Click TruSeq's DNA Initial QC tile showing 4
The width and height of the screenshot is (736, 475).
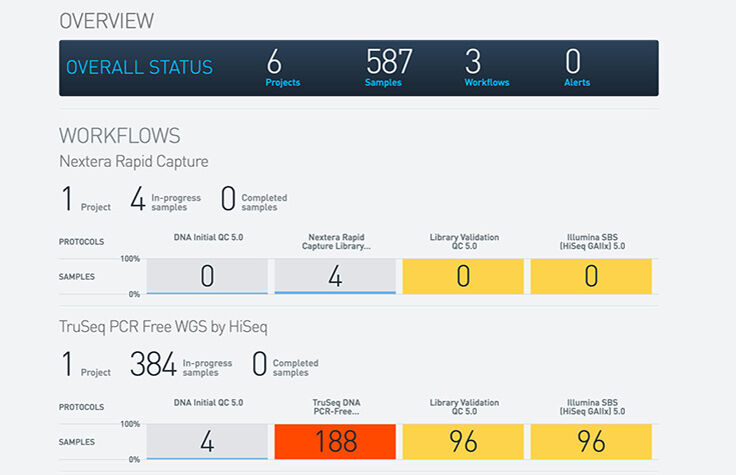pos(207,441)
